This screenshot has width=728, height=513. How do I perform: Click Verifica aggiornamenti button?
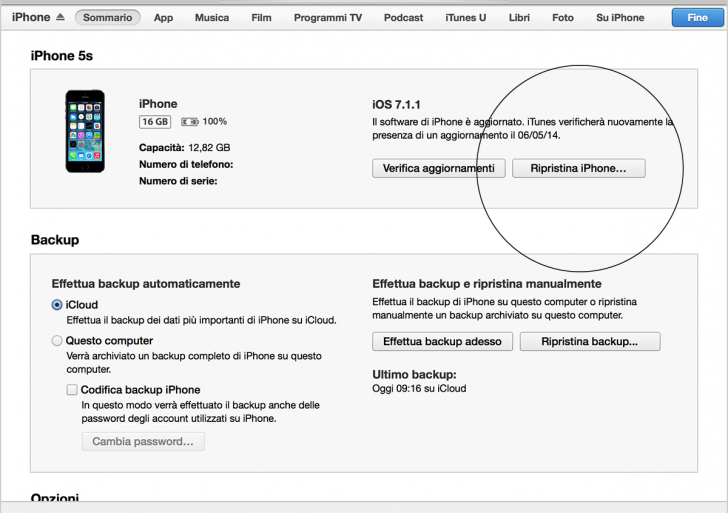point(439,169)
